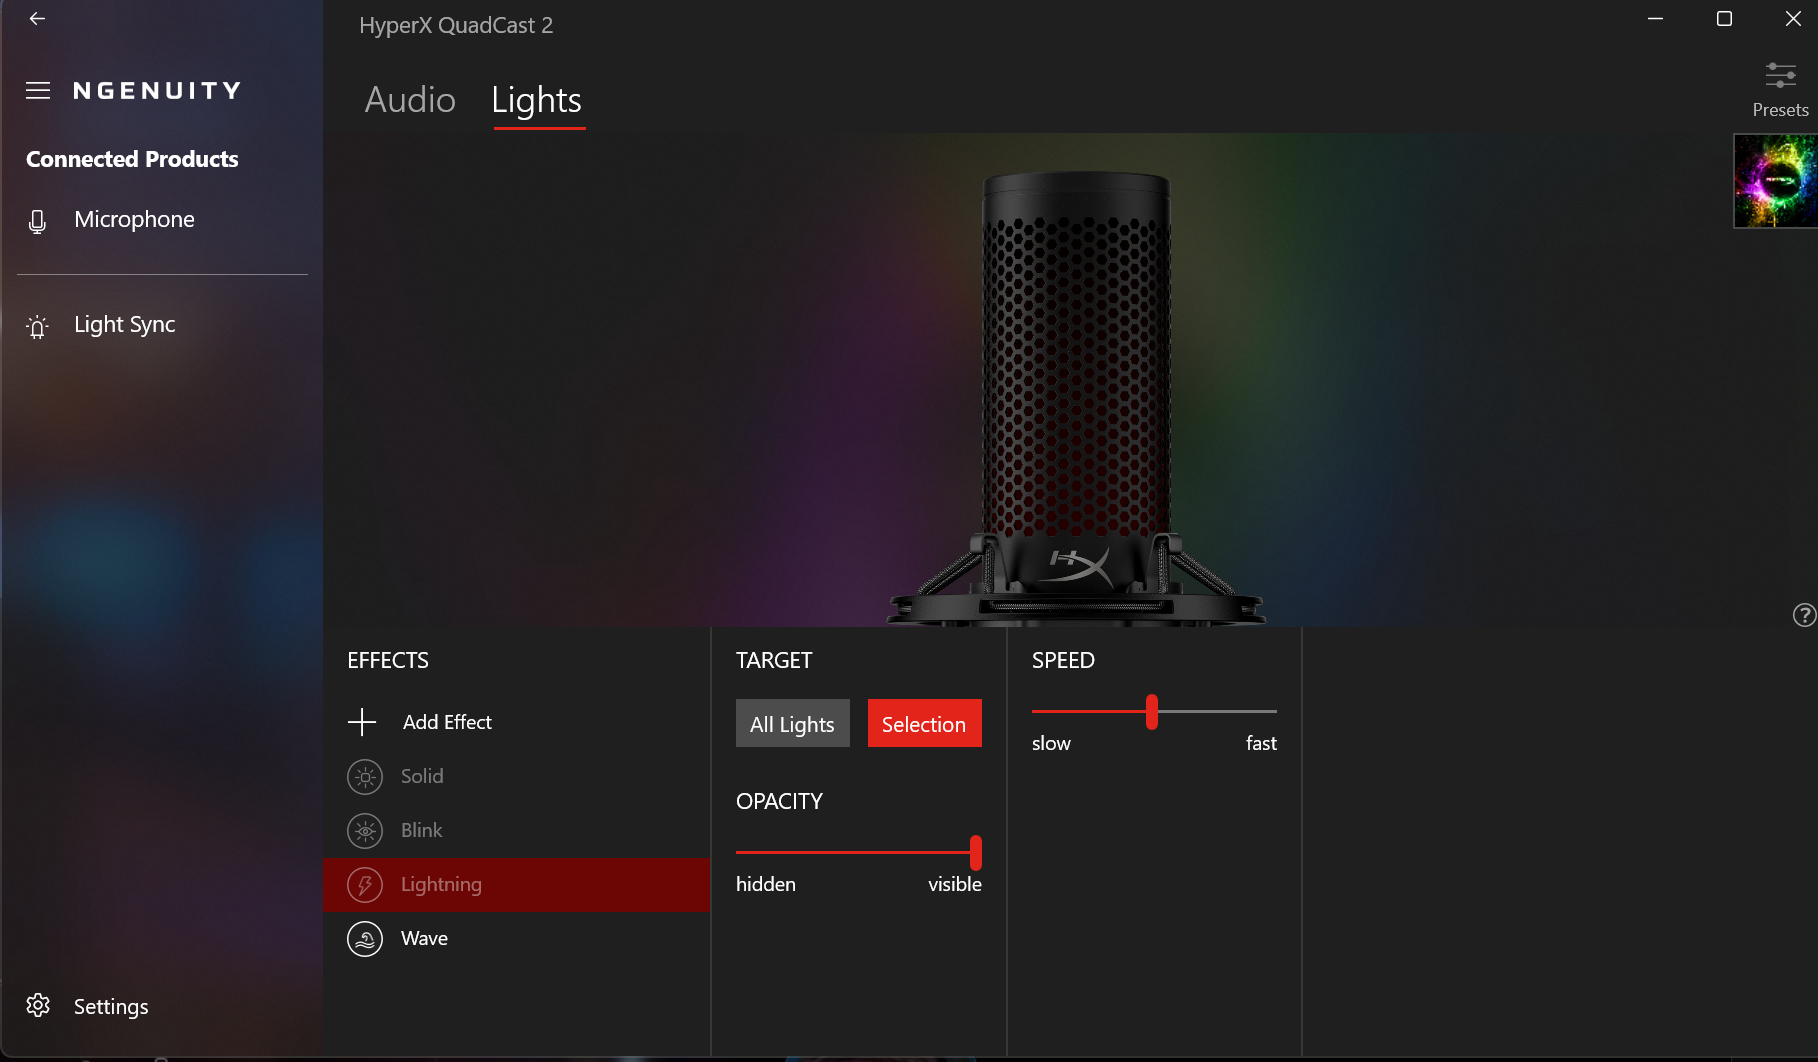The image size is (1818, 1062).
Task: Close the NGENUITY window
Action: click(1793, 18)
